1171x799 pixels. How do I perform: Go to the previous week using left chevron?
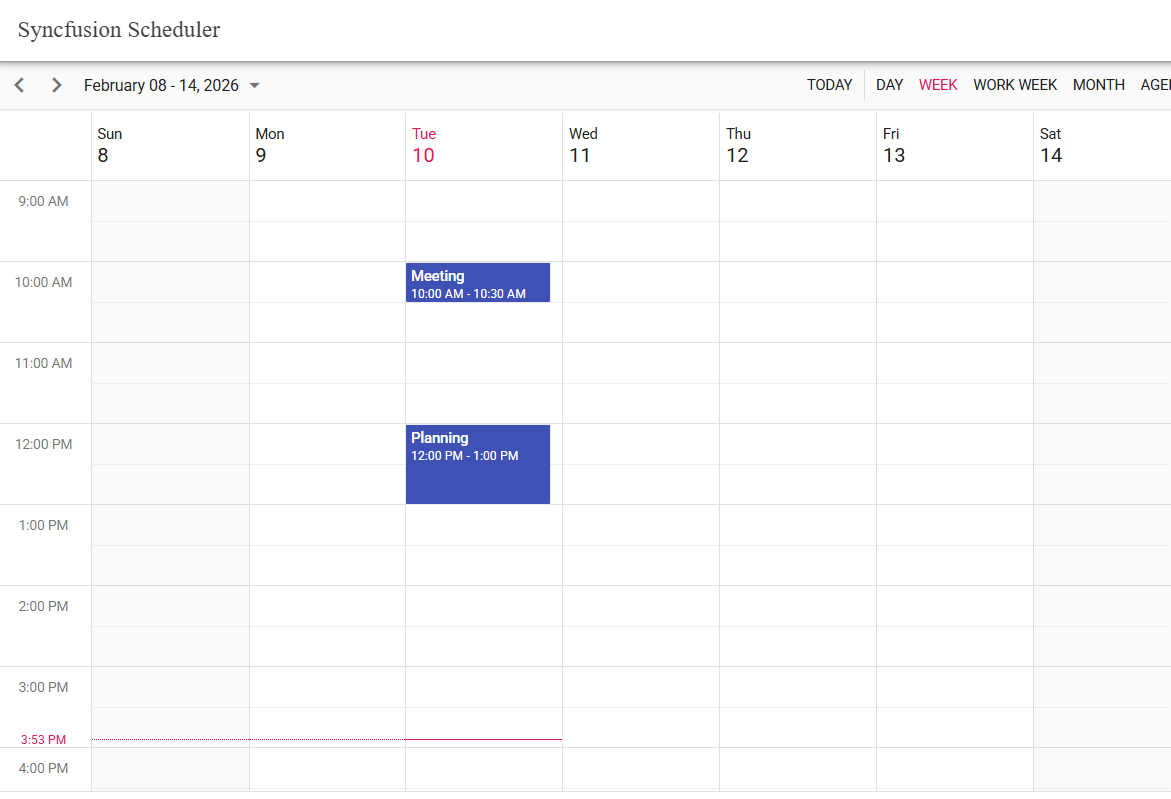[19, 85]
